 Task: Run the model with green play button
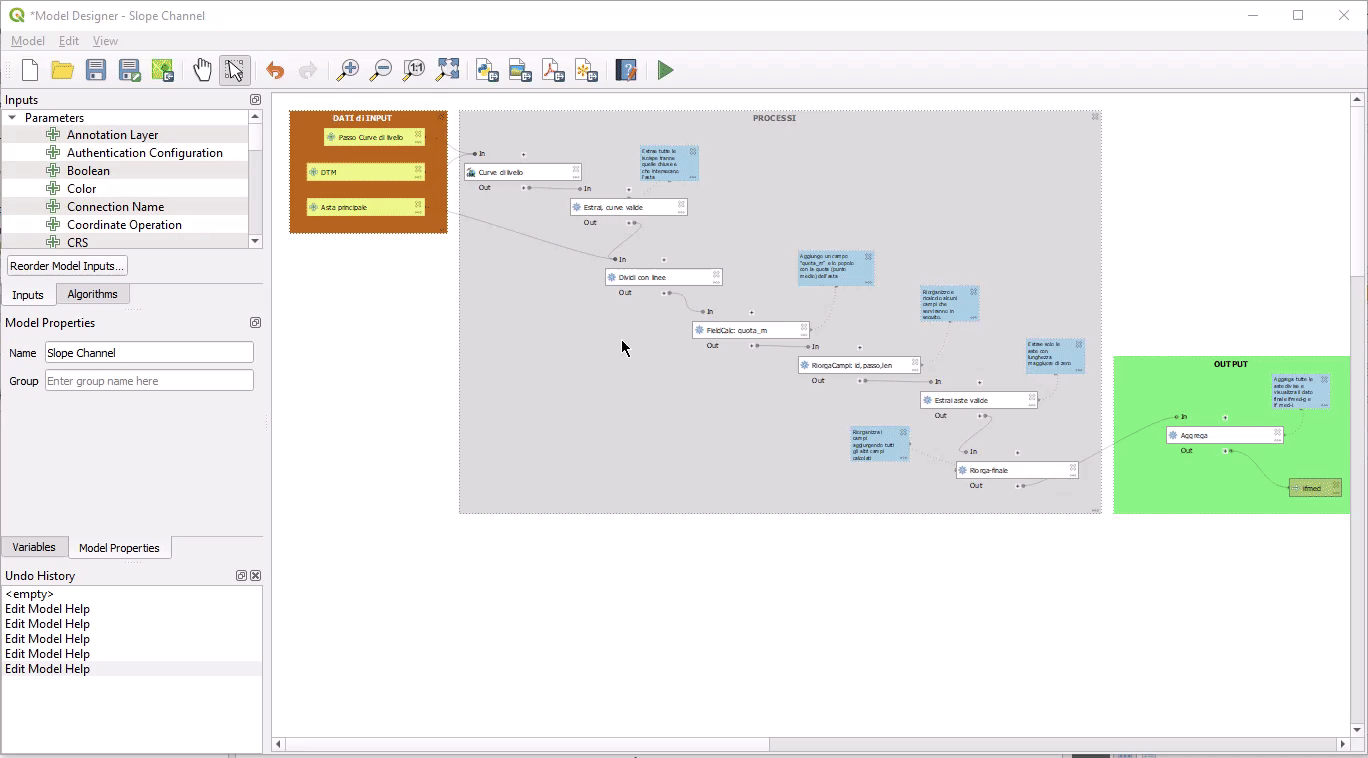click(665, 70)
